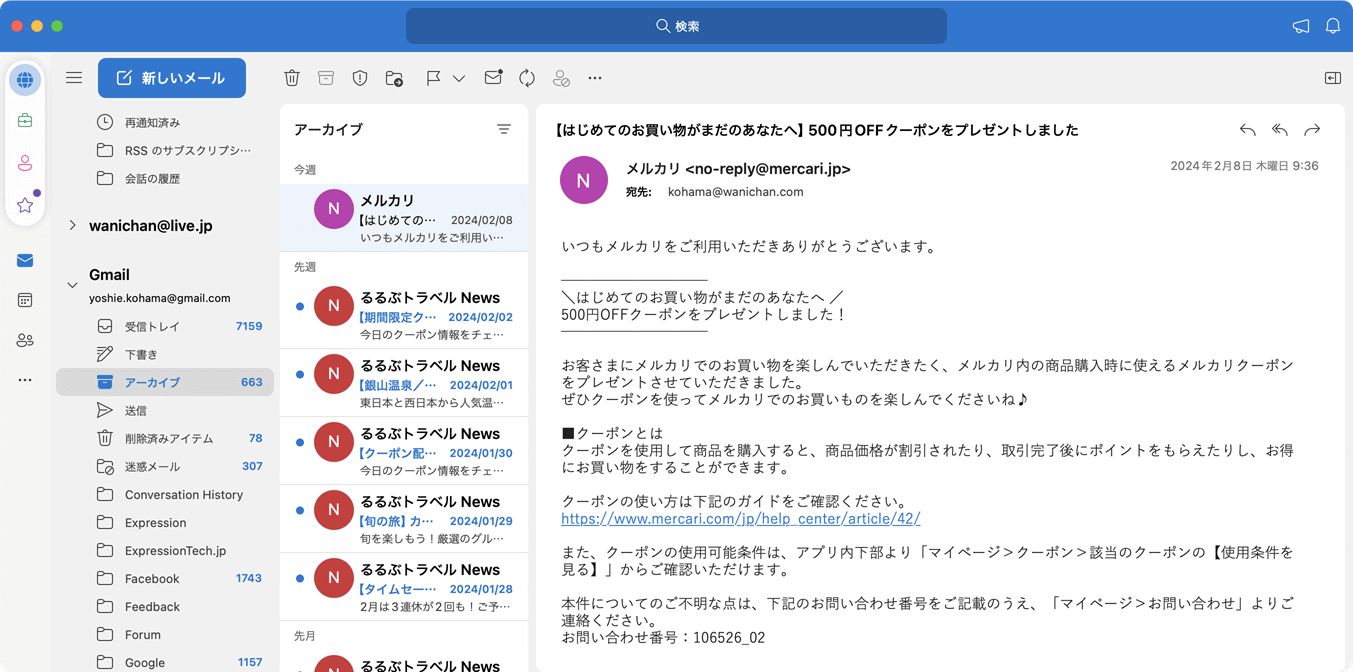Toggle the side panel icon at top right
Viewport: 1353px width, 672px height.
(x=1333, y=78)
